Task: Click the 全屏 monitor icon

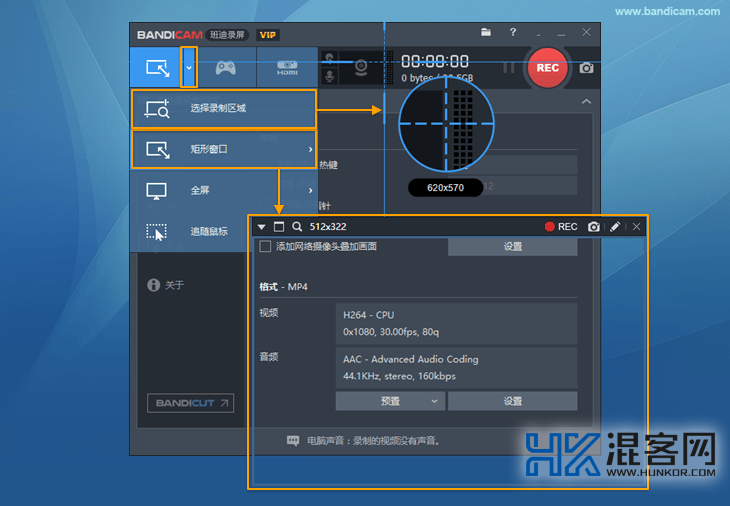Action: (156, 191)
